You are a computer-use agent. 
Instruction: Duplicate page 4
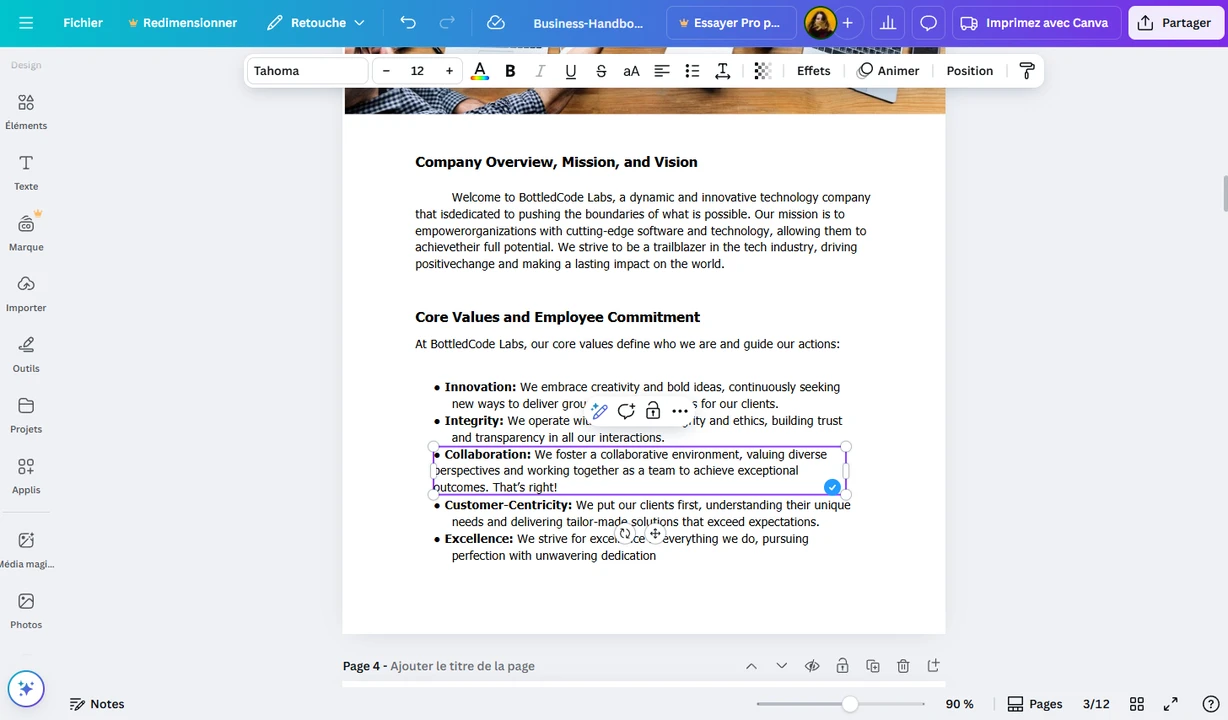click(873, 666)
